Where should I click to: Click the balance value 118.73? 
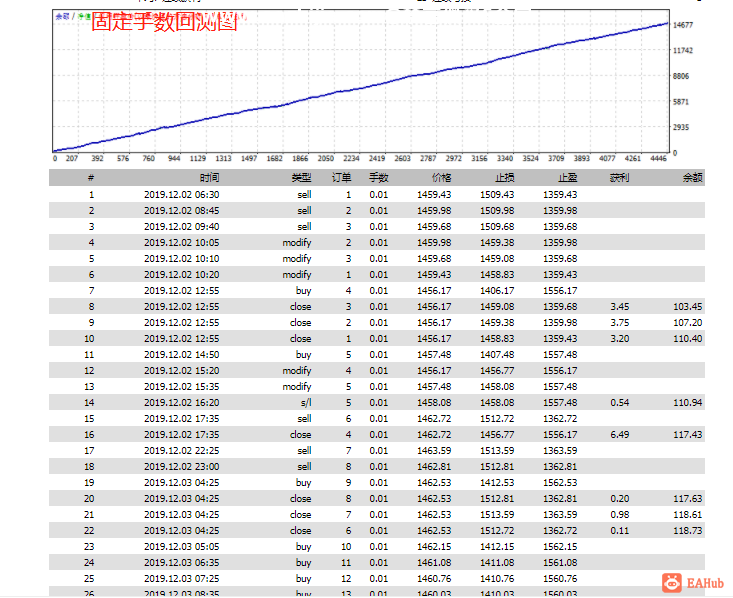point(688,531)
